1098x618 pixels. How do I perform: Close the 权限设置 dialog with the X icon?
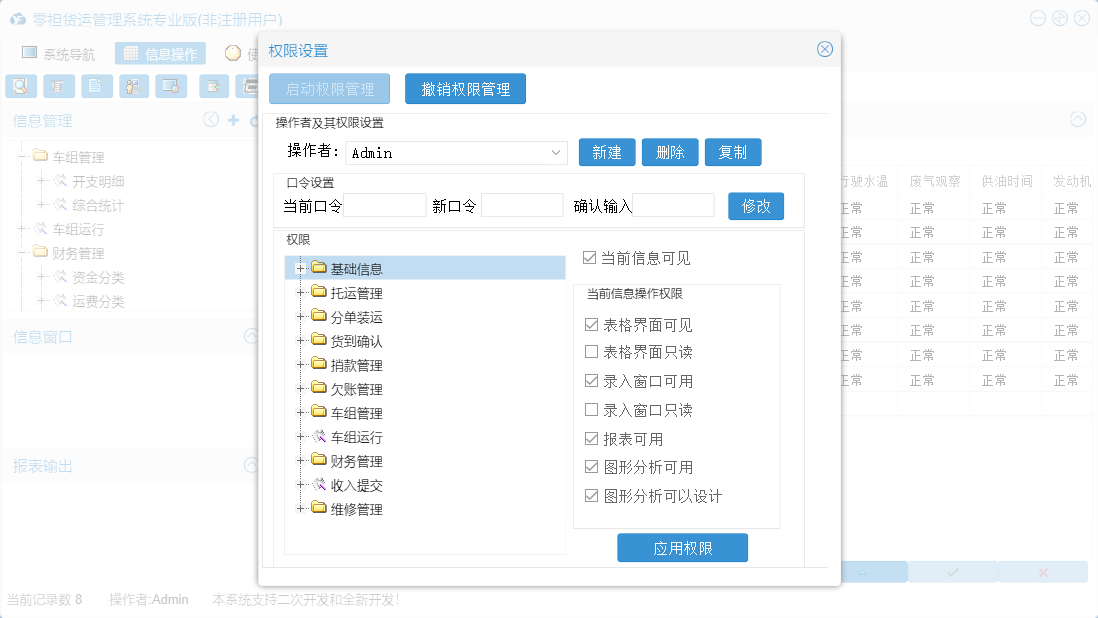825,49
